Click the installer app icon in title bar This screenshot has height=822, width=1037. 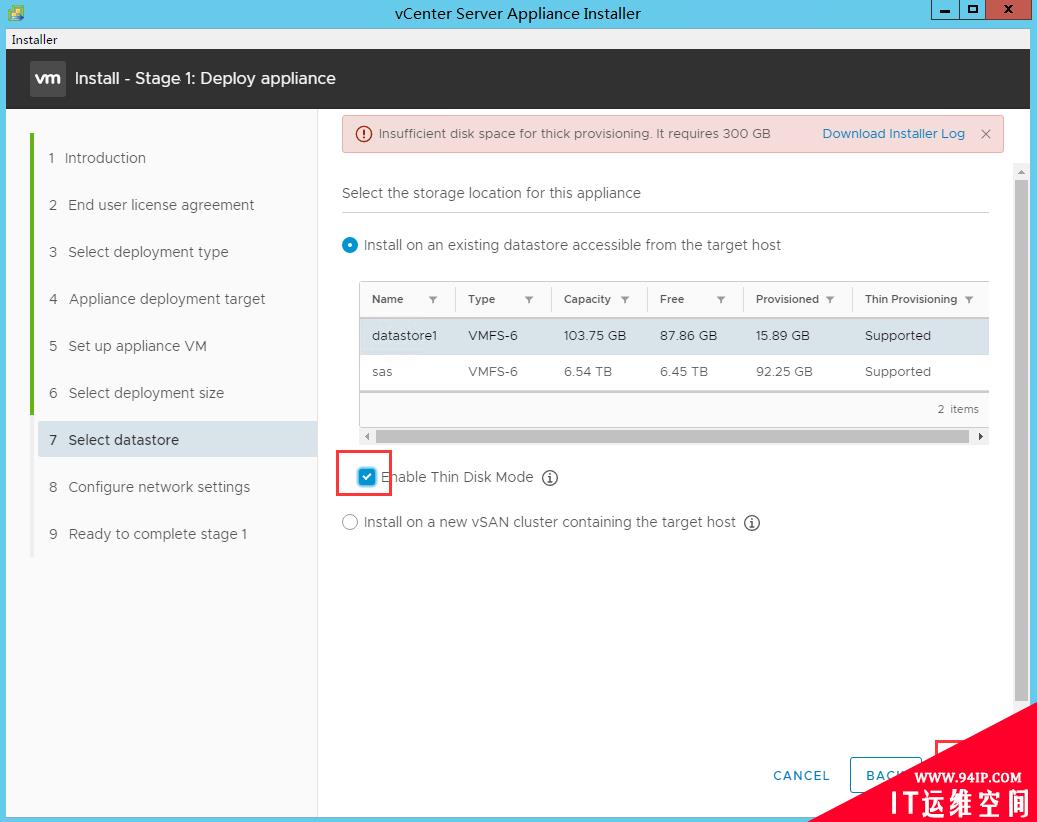pyautogui.click(x=17, y=13)
